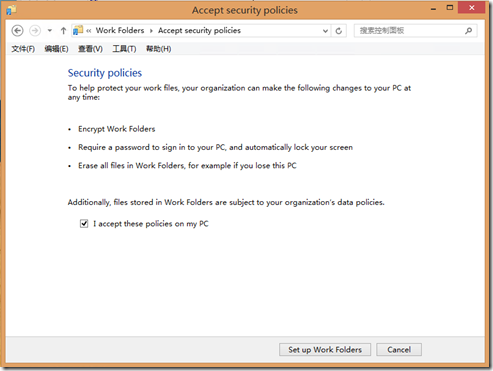
Task: Expand the breadcrumb overflow chevrons
Action: (x=89, y=31)
